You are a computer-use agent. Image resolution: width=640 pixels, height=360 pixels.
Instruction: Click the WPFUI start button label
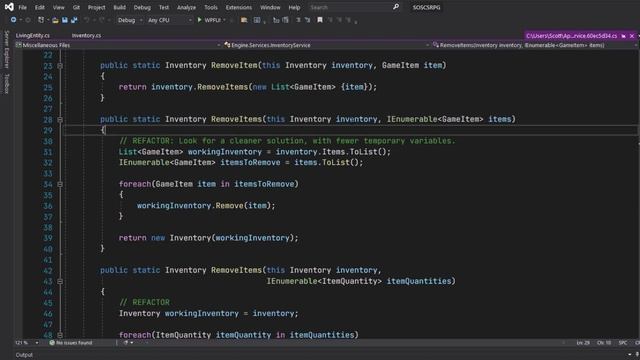(212, 20)
